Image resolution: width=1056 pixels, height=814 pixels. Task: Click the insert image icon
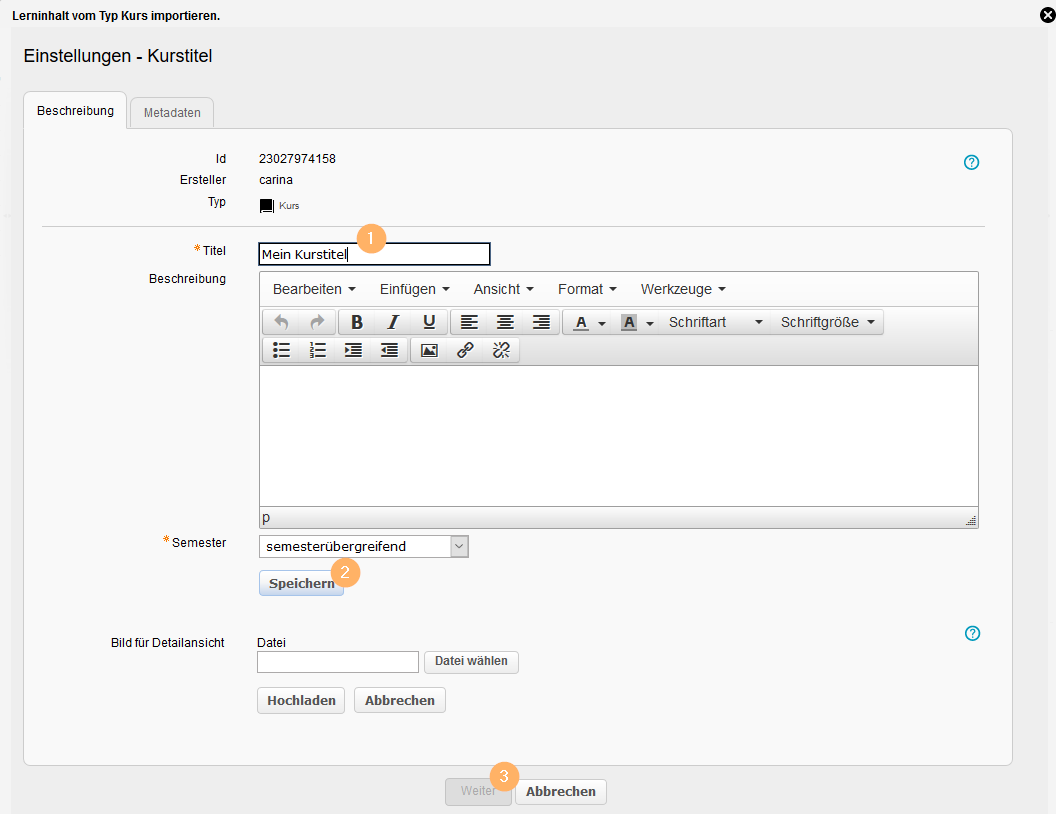[x=429, y=350]
